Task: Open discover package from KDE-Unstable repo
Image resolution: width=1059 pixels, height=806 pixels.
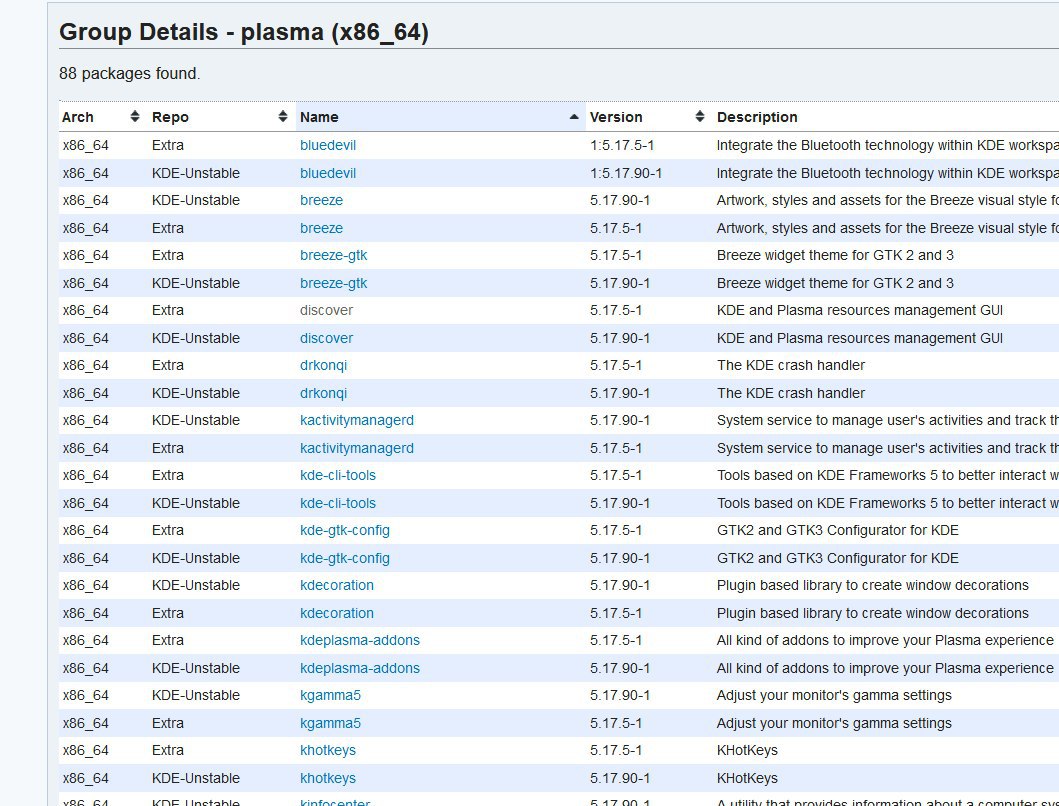Action: pos(326,338)
